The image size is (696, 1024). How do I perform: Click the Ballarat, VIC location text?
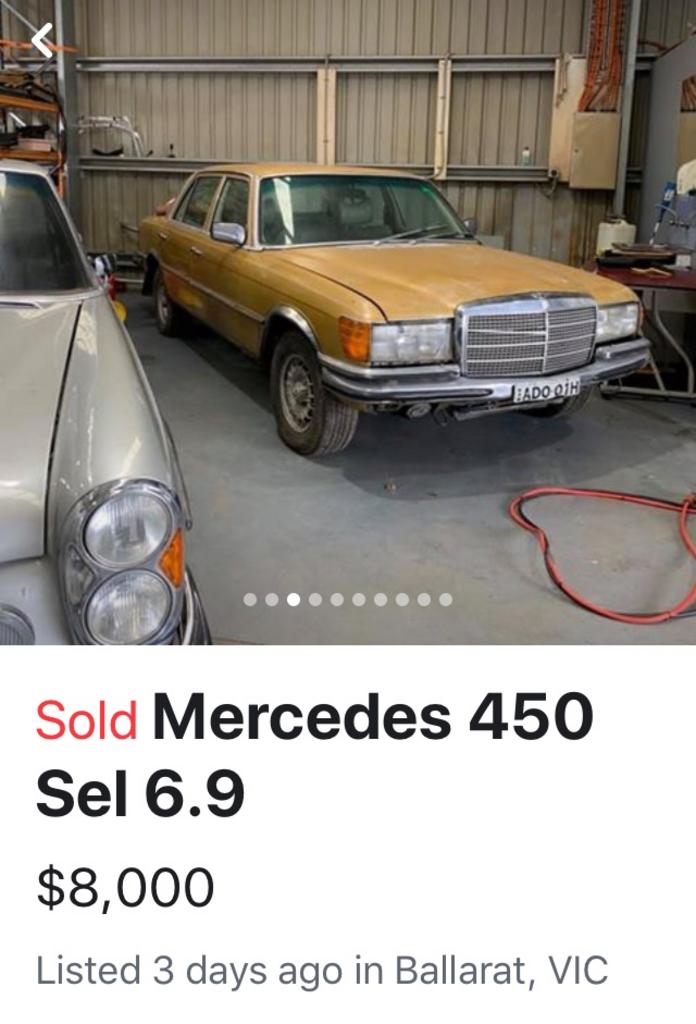tap(501, 971)
